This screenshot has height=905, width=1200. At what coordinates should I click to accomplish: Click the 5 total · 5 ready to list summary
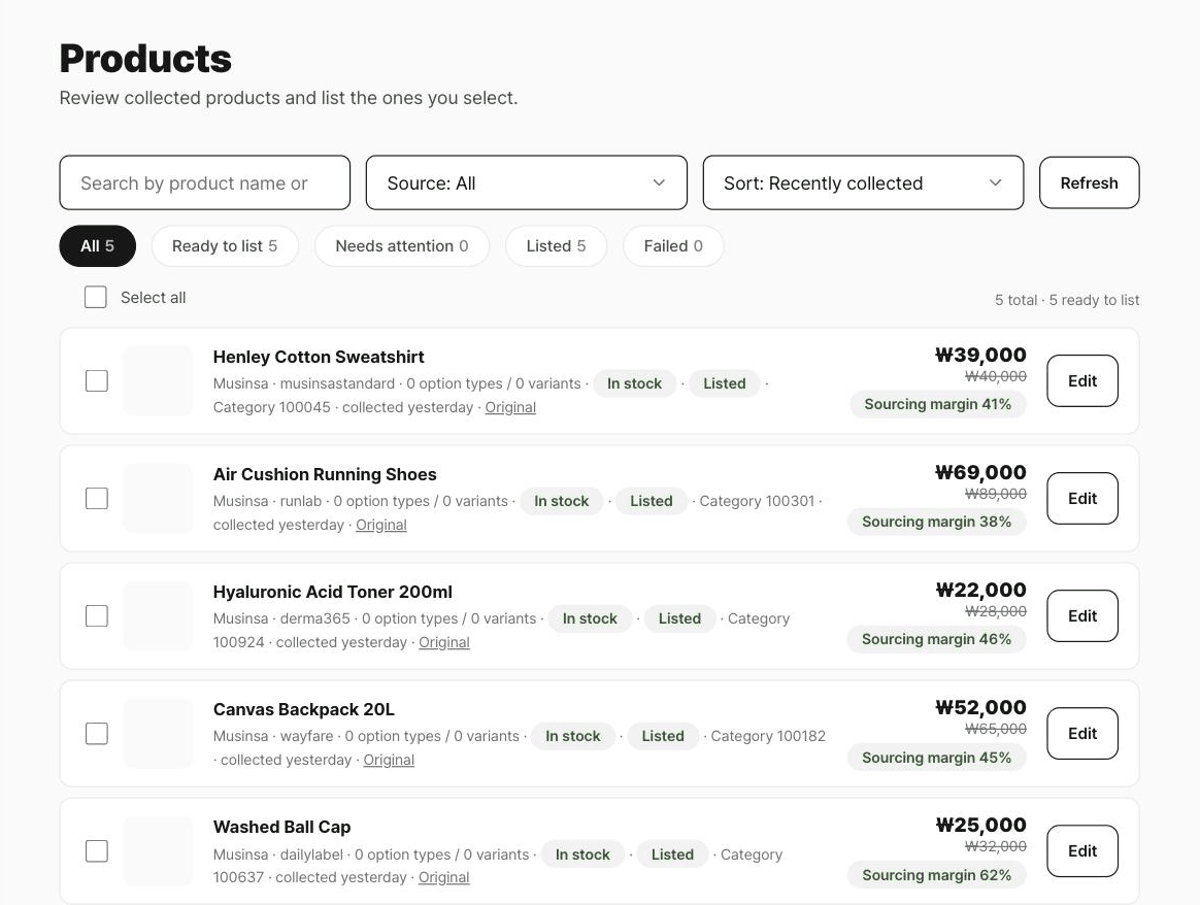[1067, 300]
